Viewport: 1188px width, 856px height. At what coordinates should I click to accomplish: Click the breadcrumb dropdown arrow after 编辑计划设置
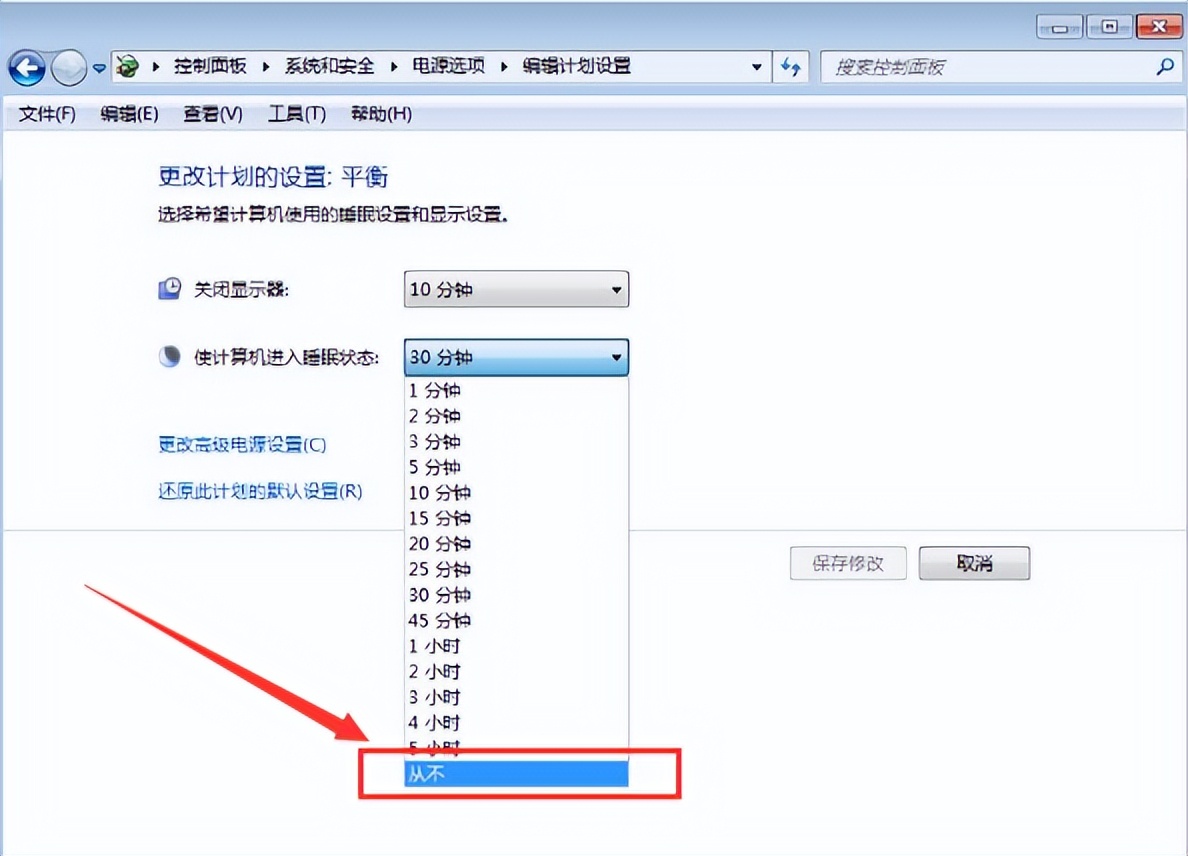tap(757, 66)
